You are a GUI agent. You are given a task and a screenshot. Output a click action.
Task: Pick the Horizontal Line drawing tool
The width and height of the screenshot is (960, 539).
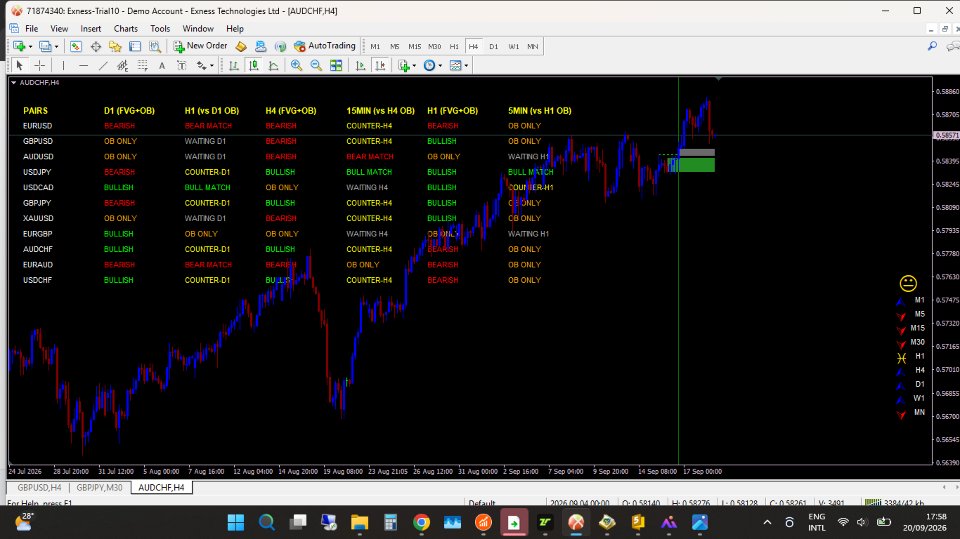83,65
